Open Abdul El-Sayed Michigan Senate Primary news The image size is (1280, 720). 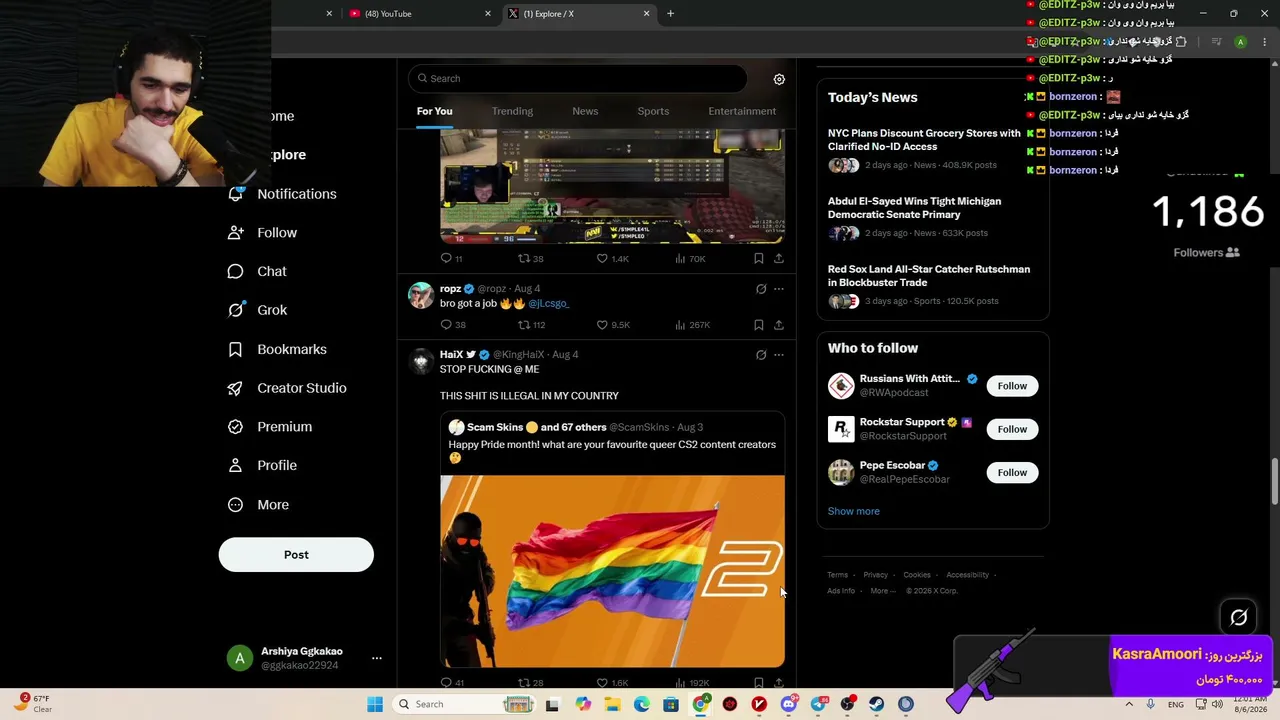click(914, 208)
